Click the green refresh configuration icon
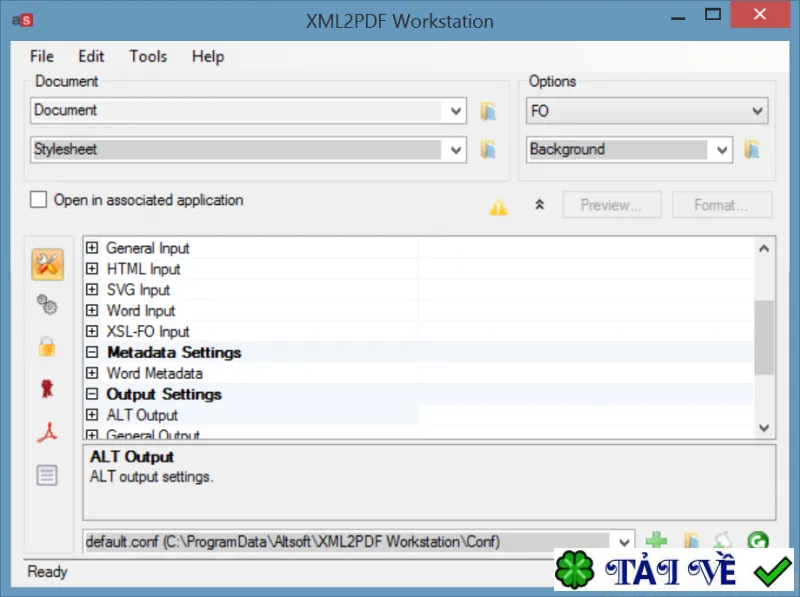 [758, 540]
